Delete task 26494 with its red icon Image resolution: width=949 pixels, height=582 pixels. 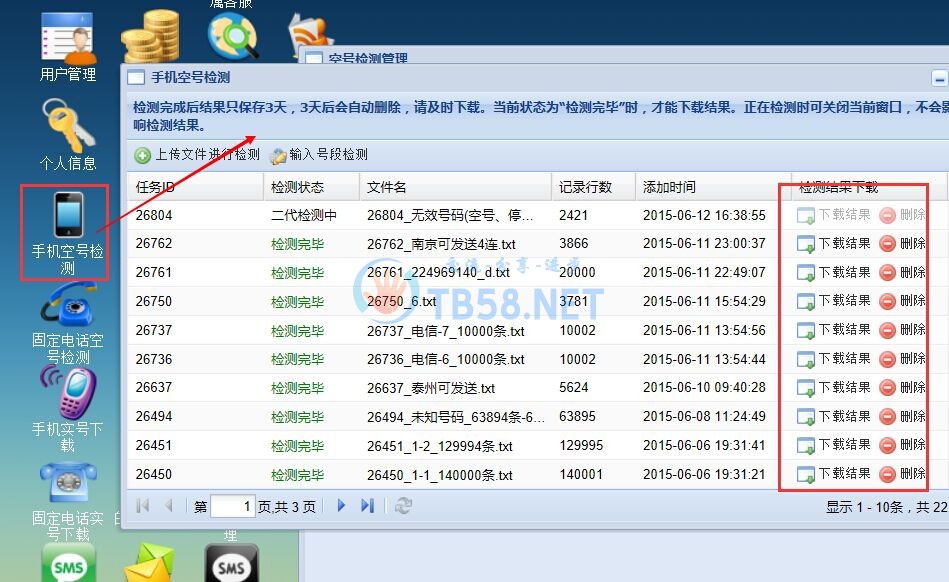click(x=887, y=417)
